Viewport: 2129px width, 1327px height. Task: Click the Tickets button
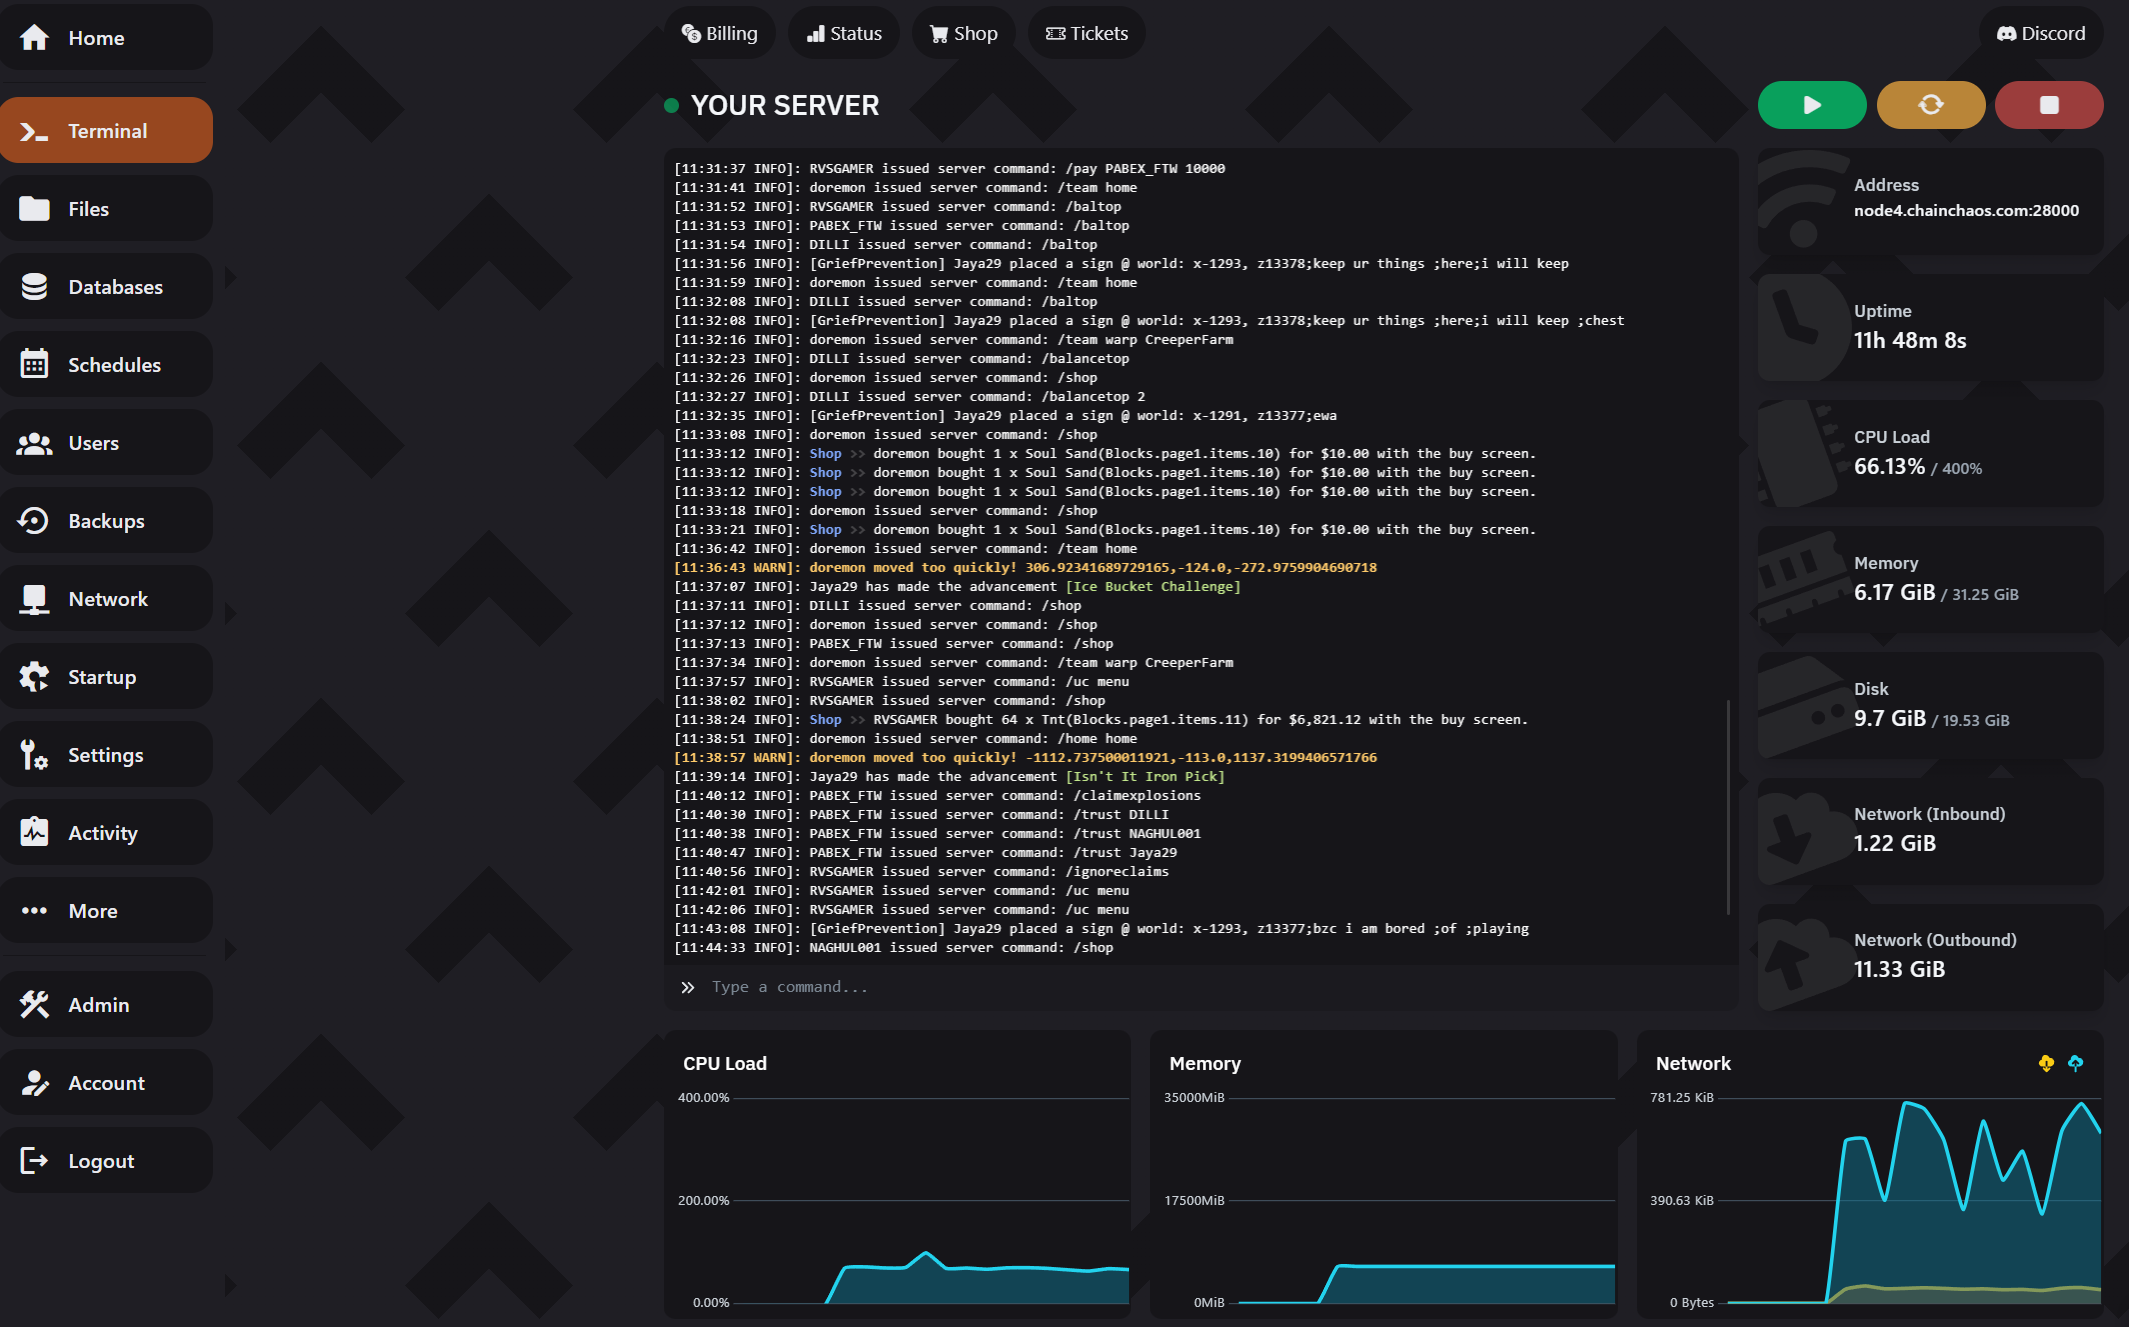click(1086, 33)
